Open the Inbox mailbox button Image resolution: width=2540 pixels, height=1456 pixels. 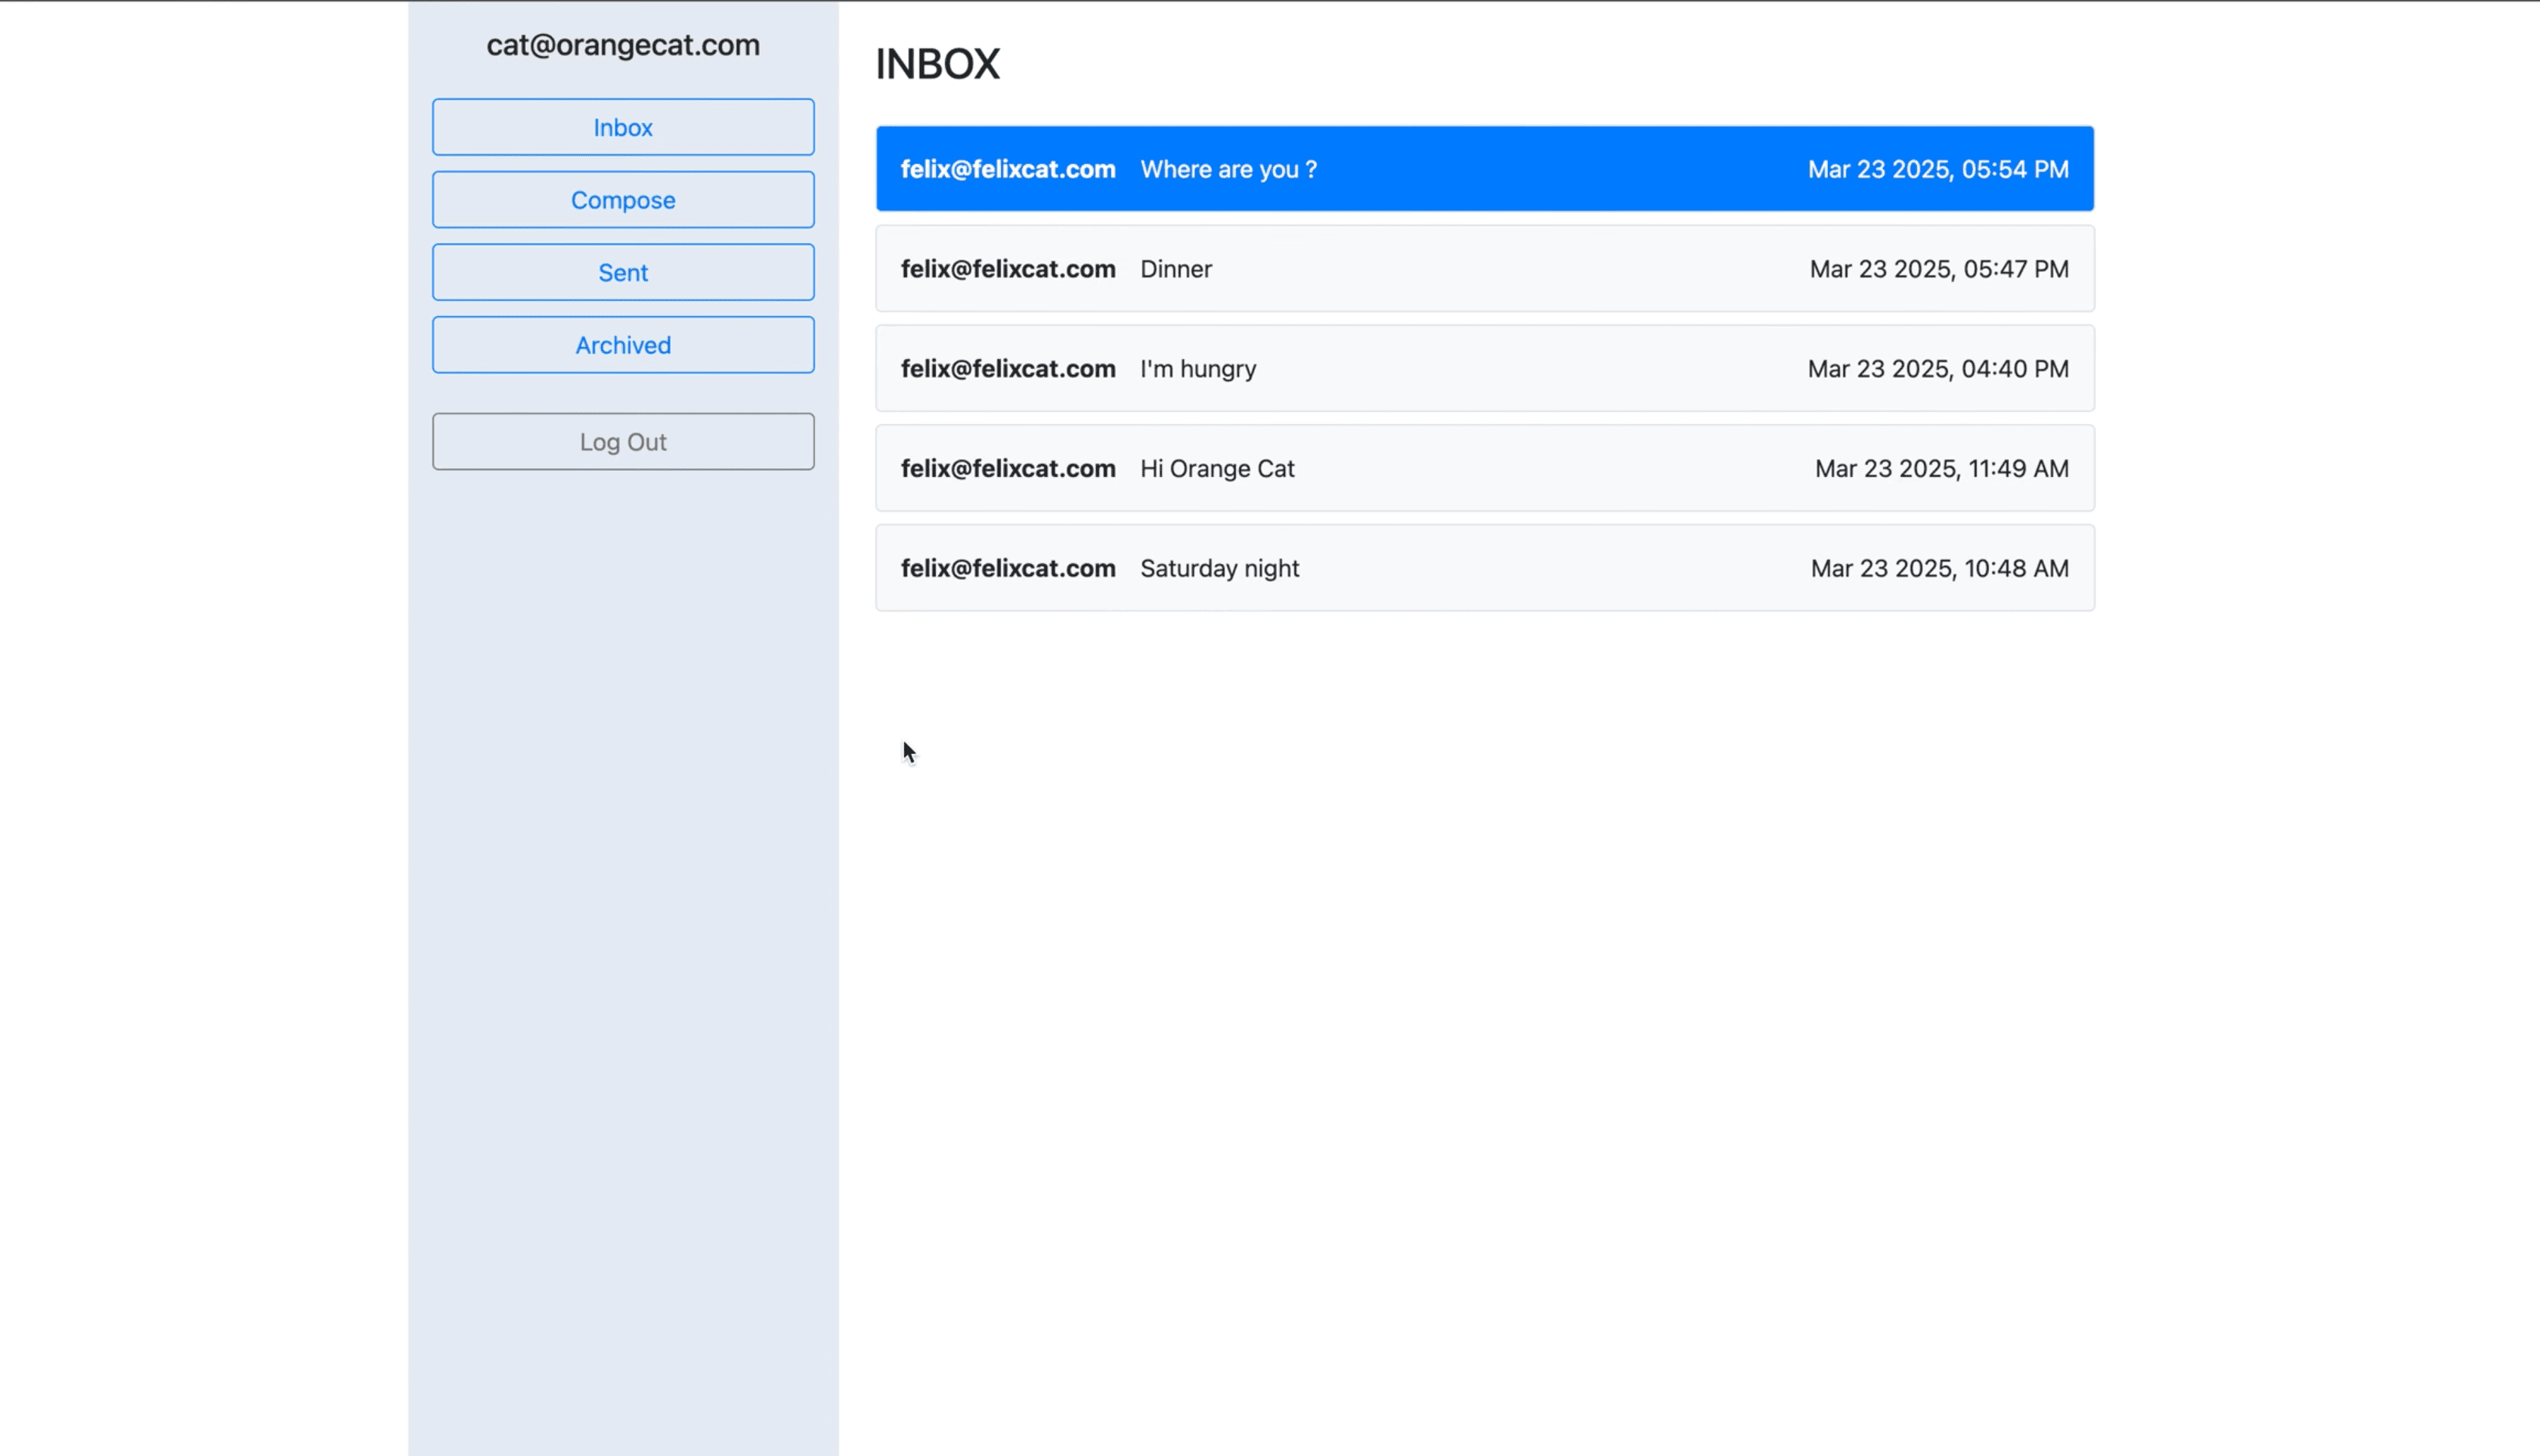pos(622,127)
